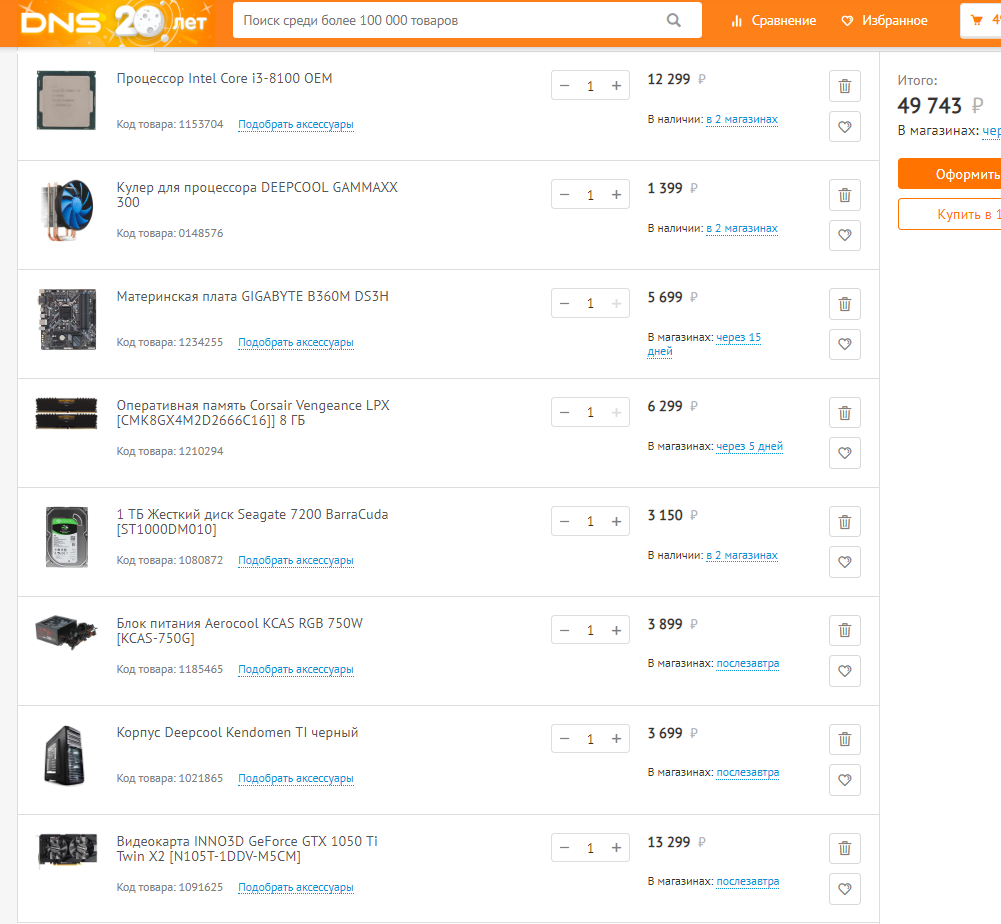Click the Intel Core i3-8100 product thumbnail
This screenshot has height=924, width=1001.
click(x=66, y=100)
